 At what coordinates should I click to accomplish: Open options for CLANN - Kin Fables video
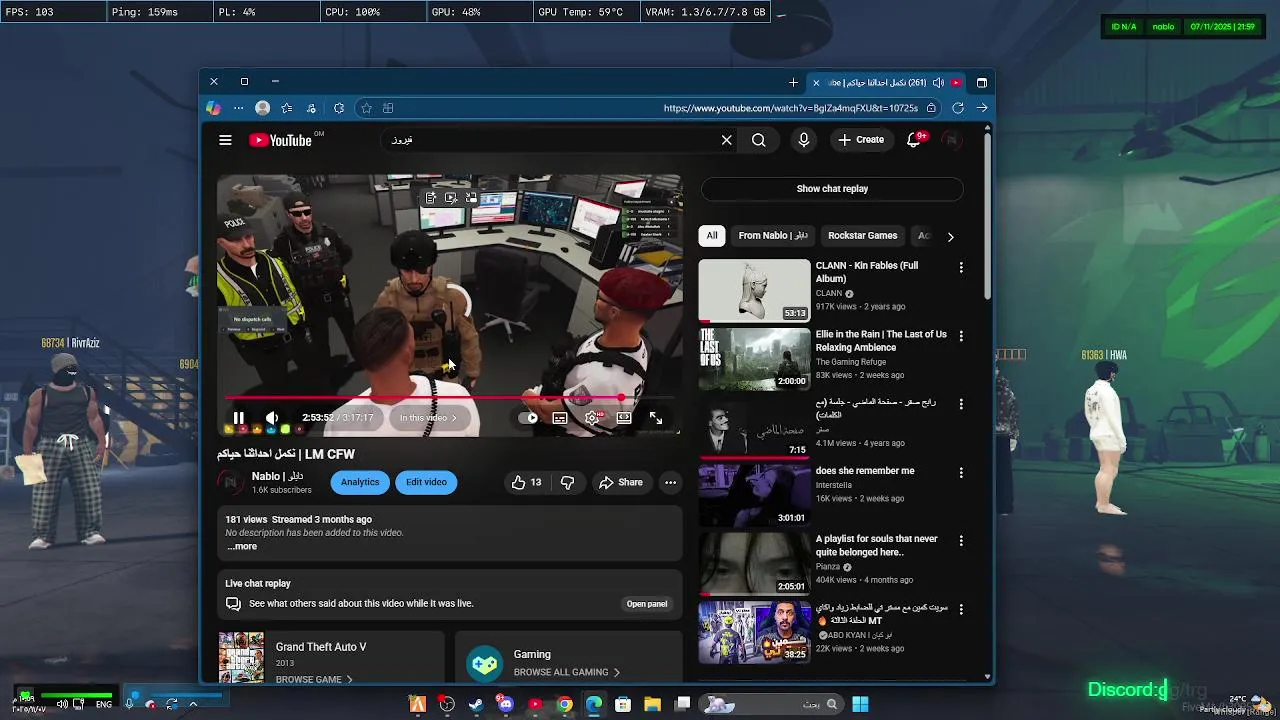(961, 268)
